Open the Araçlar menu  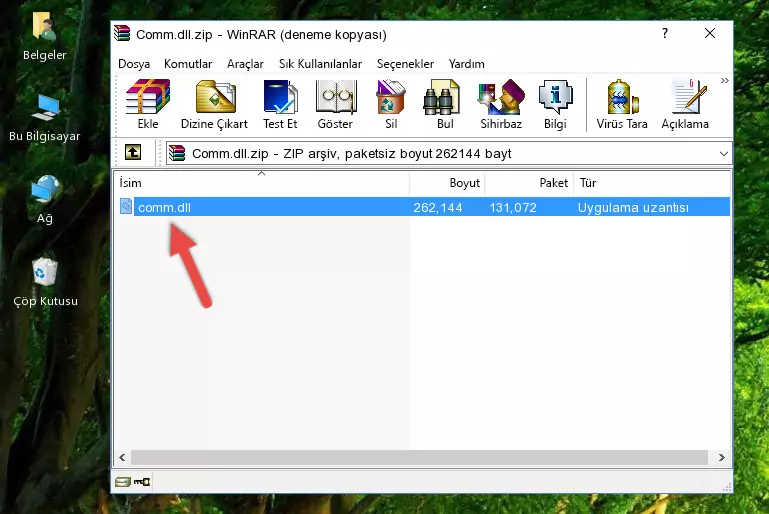click(x=245, y=64)
